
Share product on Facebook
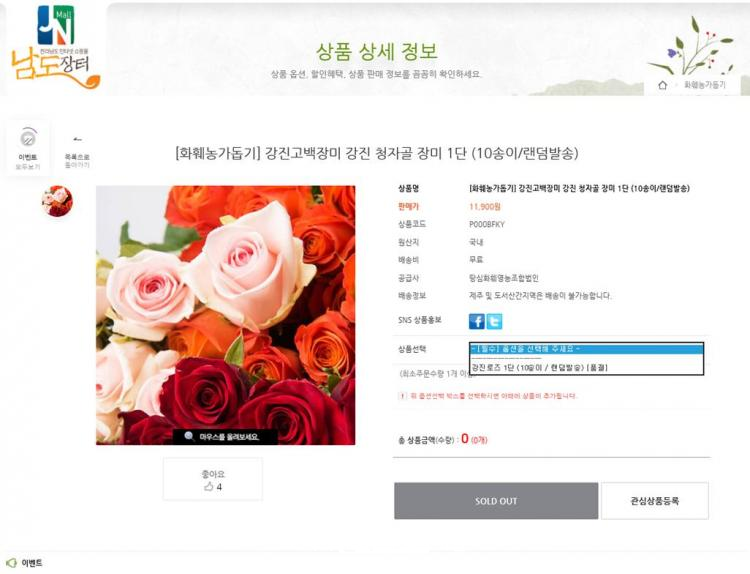[477, 321]
